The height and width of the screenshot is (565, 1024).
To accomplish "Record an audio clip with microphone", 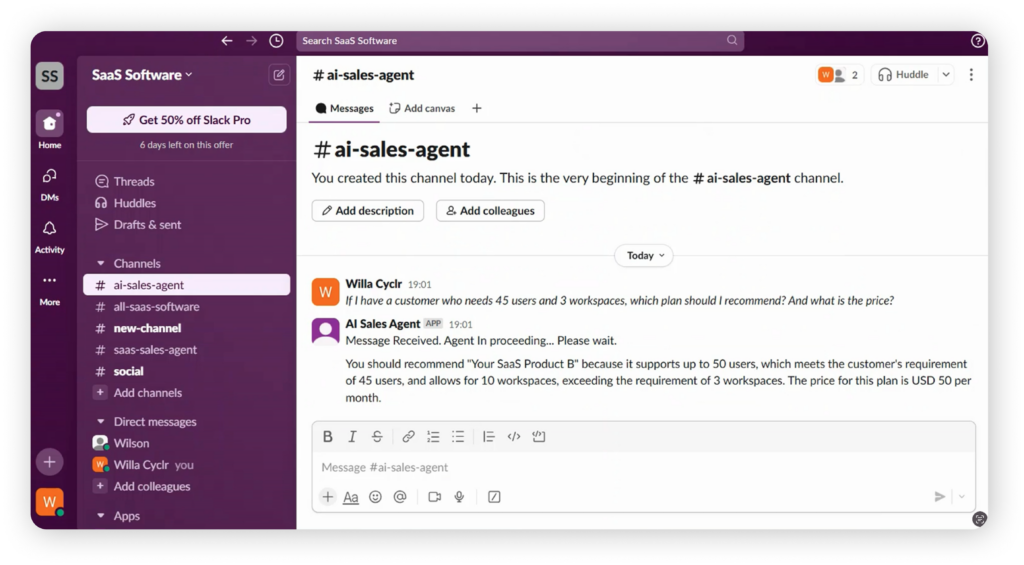I will tap(459, 497).
